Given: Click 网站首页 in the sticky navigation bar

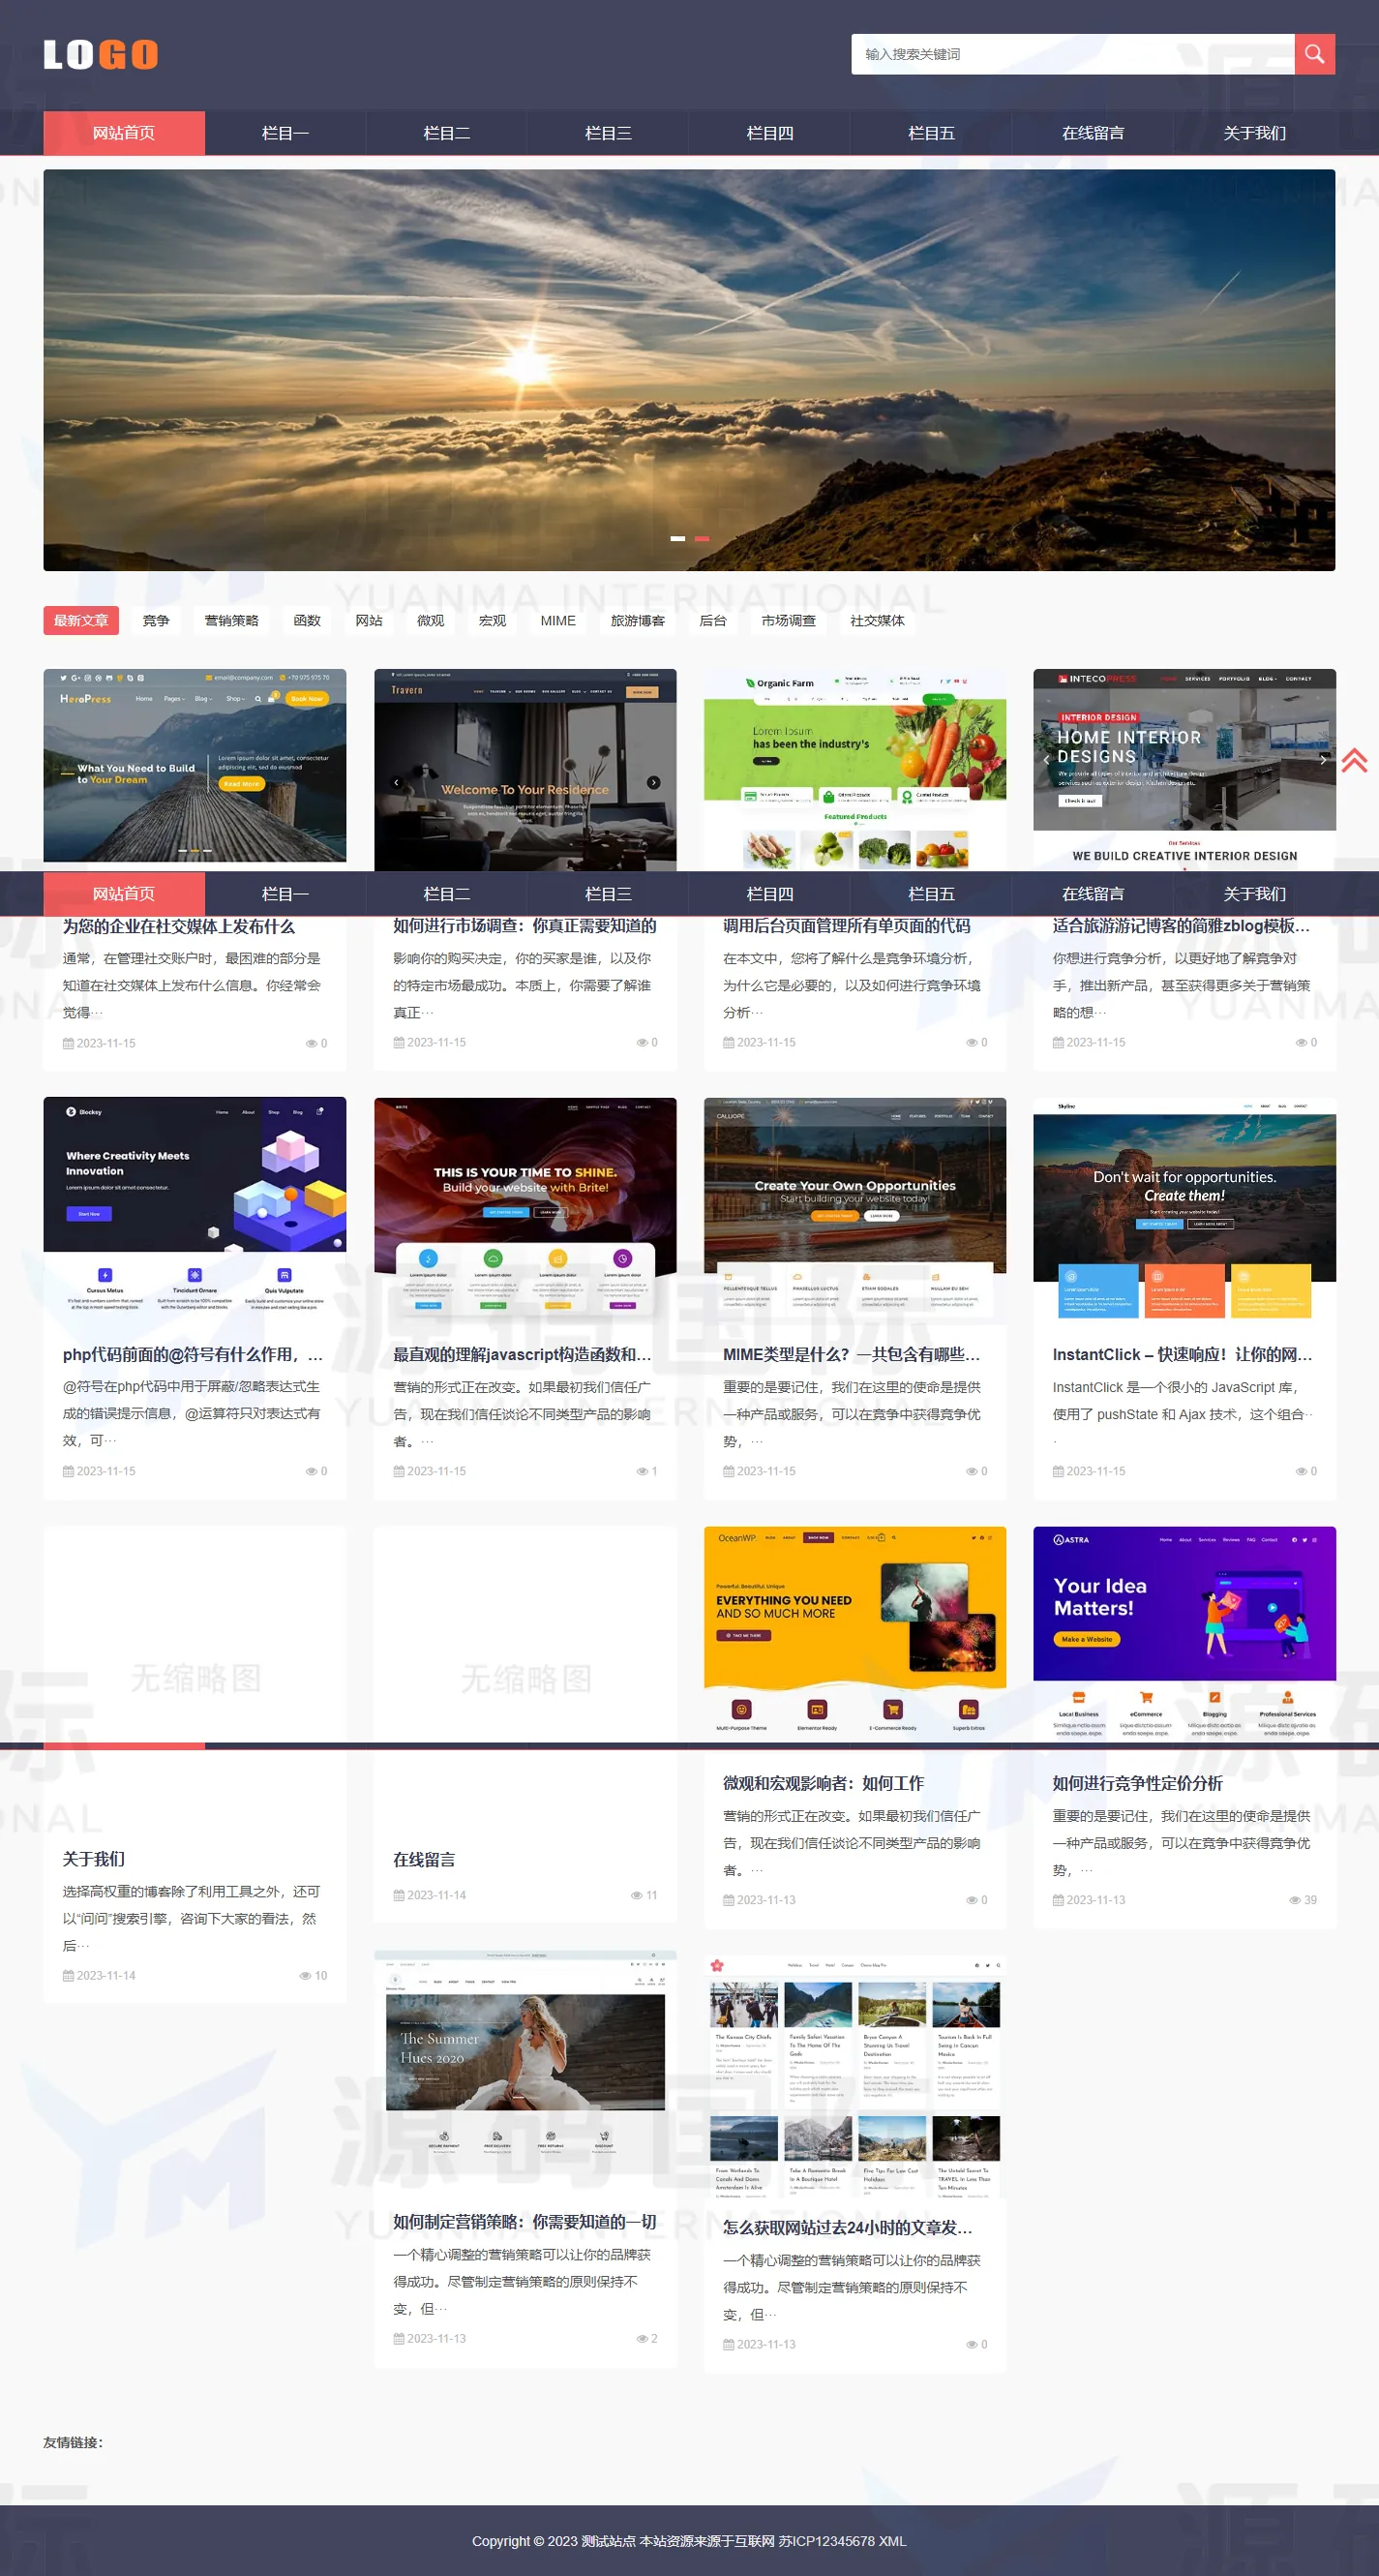Looking at the screenshot, I should point(124,894).
